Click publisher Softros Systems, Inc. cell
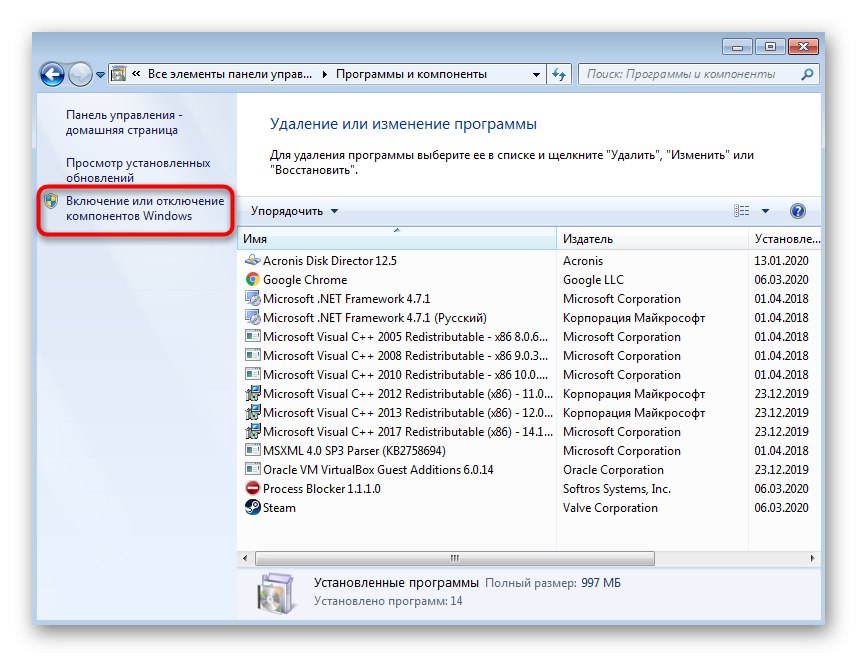The image size is (857, 657). pyautogui.click(x=617, y=489)
